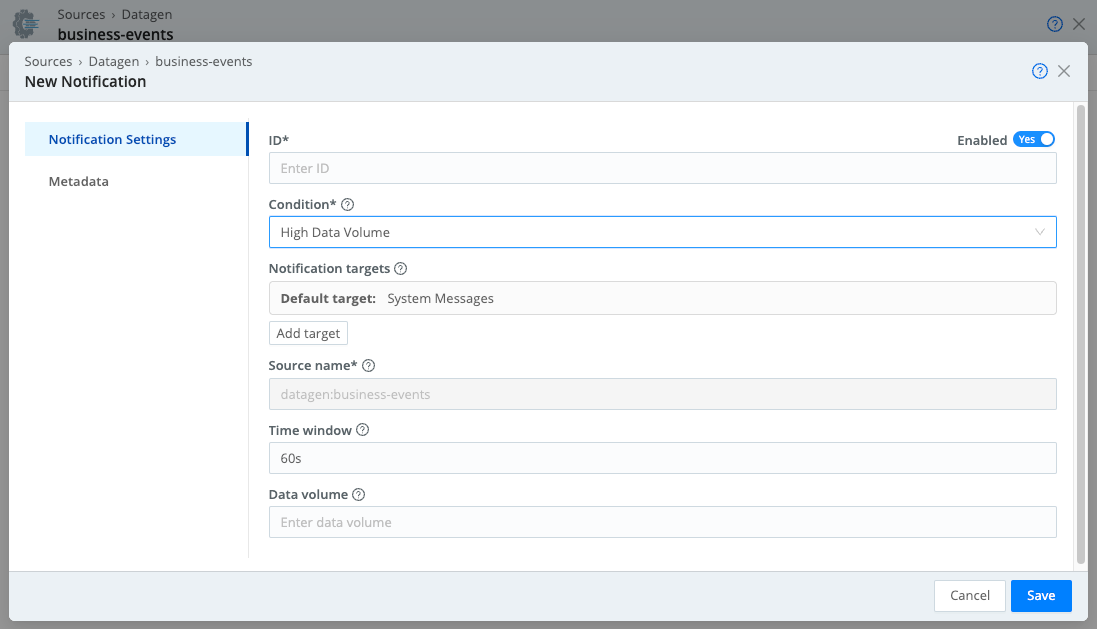Navigate to Sources via the breadcrumb
This screenshot has height=629, width=1097.
[x=48, y=61]
